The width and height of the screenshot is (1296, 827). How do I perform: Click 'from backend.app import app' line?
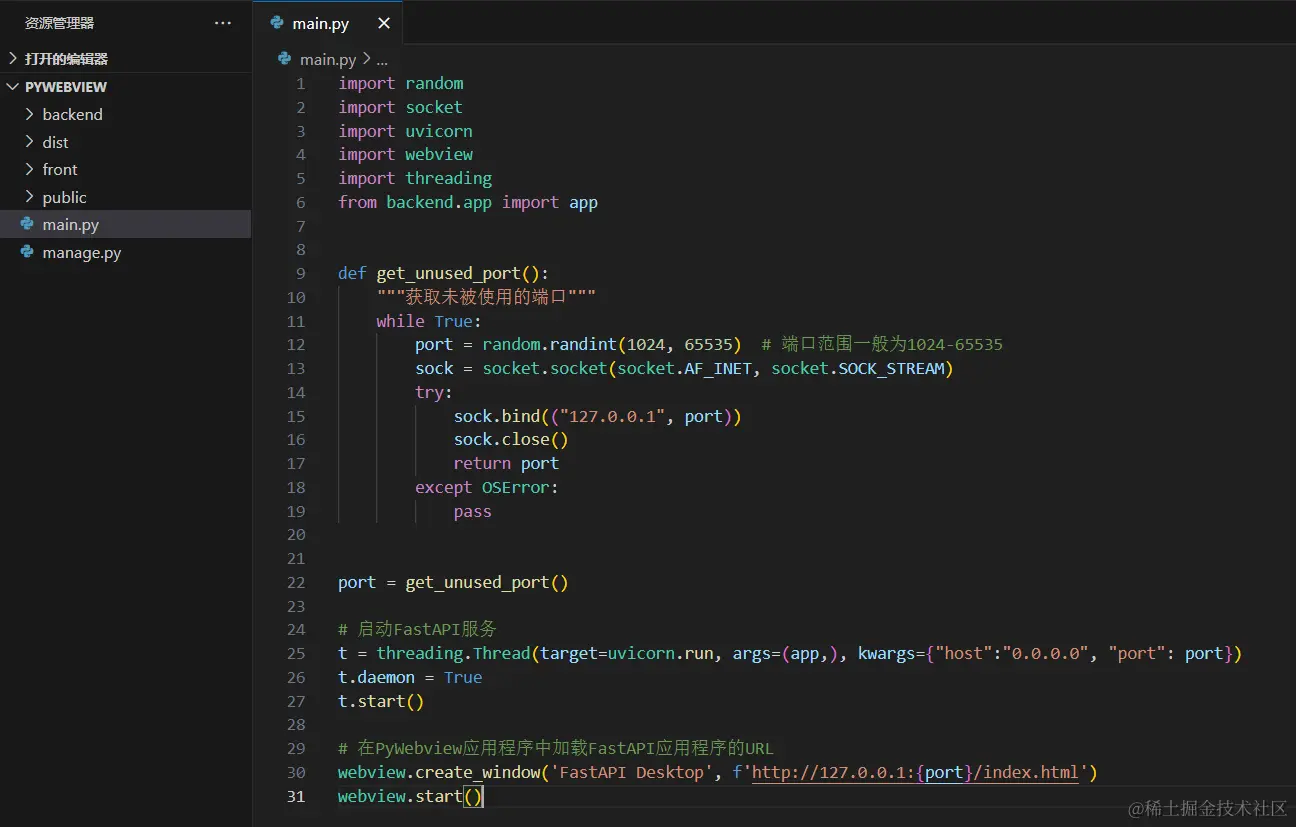tap(468, 202)
